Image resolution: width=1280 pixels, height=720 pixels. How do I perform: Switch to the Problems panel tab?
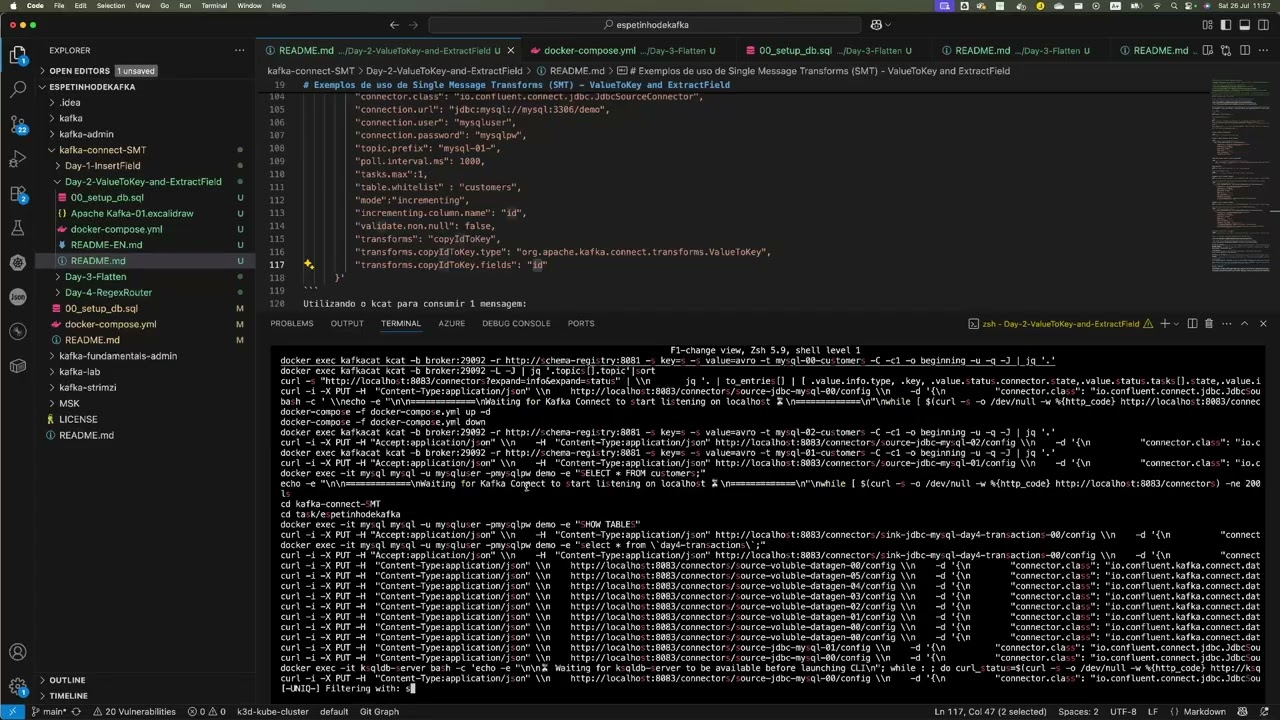pyautogui.click(x=292, y=324)
